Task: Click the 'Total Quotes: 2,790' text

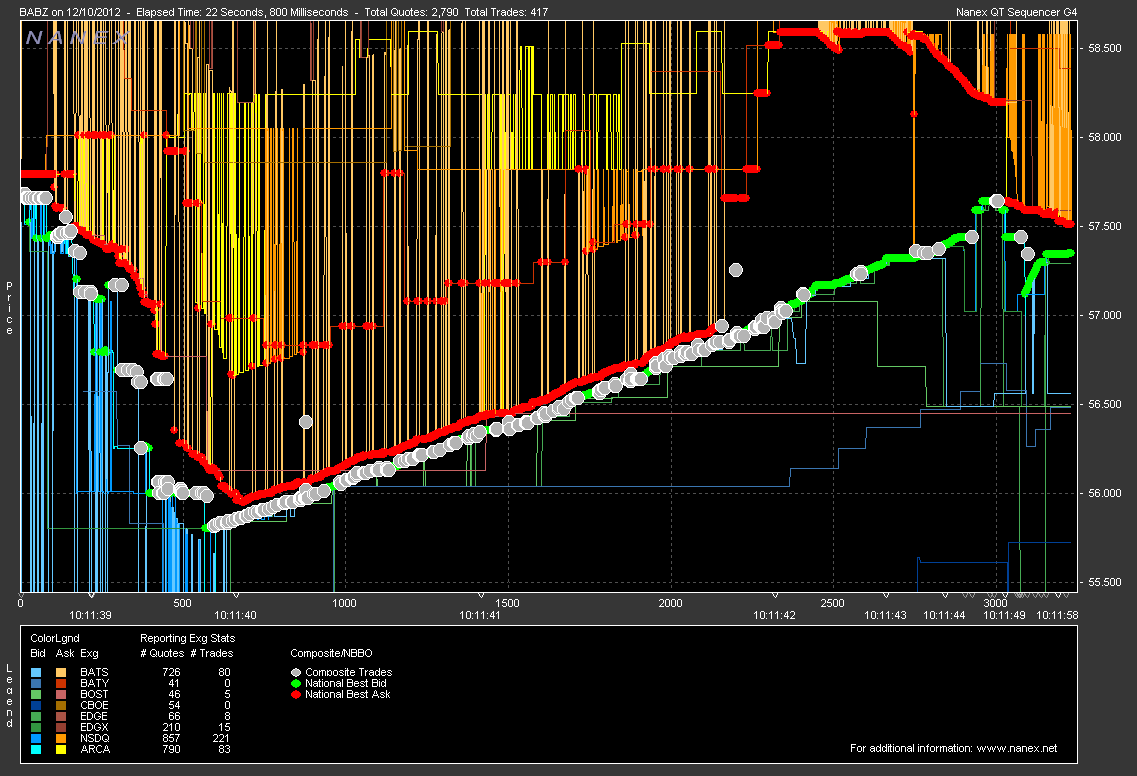Action: pyautogui.click(x=411, y=12)
